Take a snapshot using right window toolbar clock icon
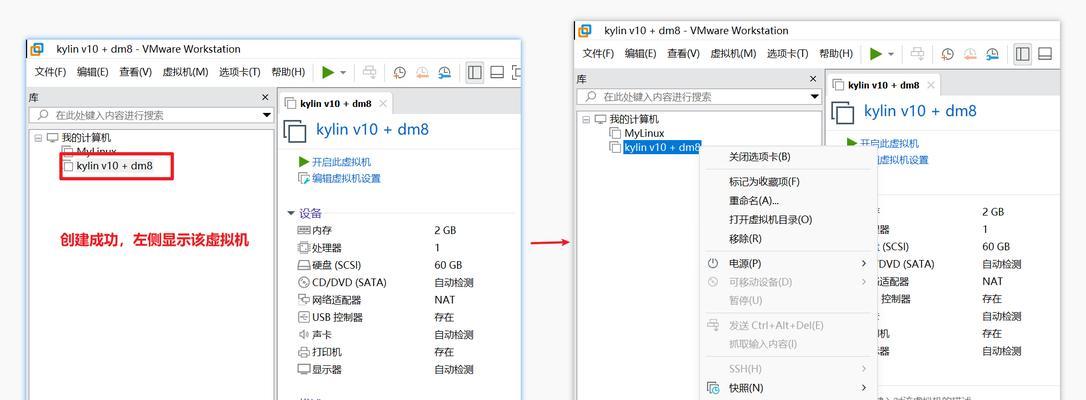Screen dimensions: 1086x400 point(947,54)
